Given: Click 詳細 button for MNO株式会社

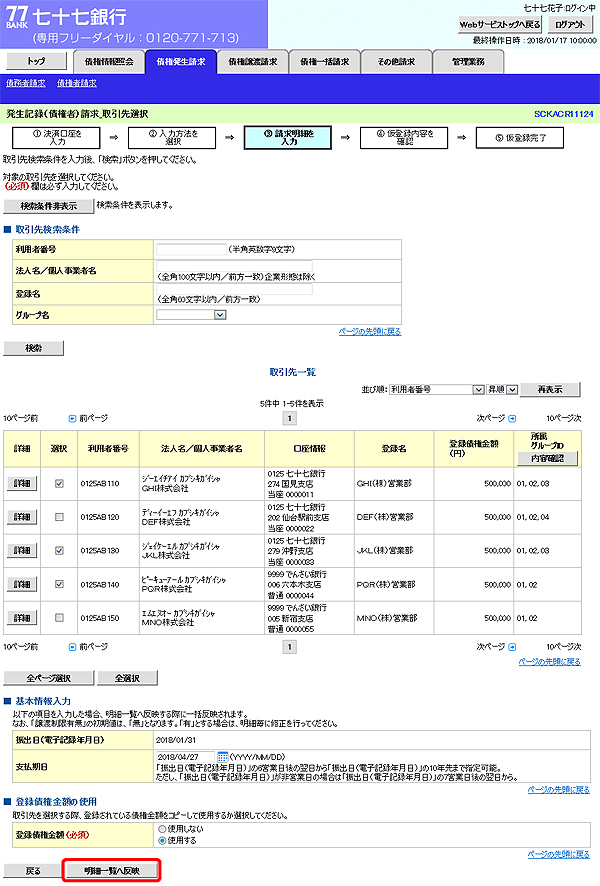Looking at the screenshot, I should [22, 618].
